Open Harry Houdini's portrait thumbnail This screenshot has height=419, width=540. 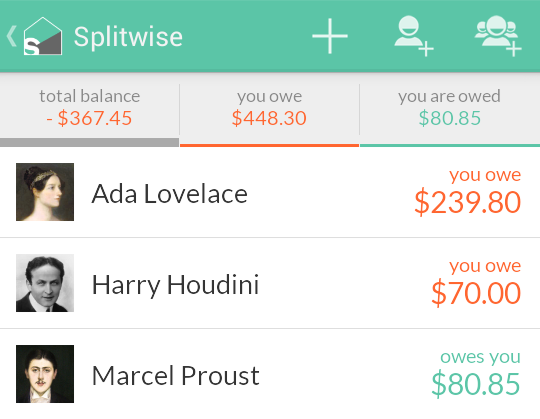click(x=45, y=283)
